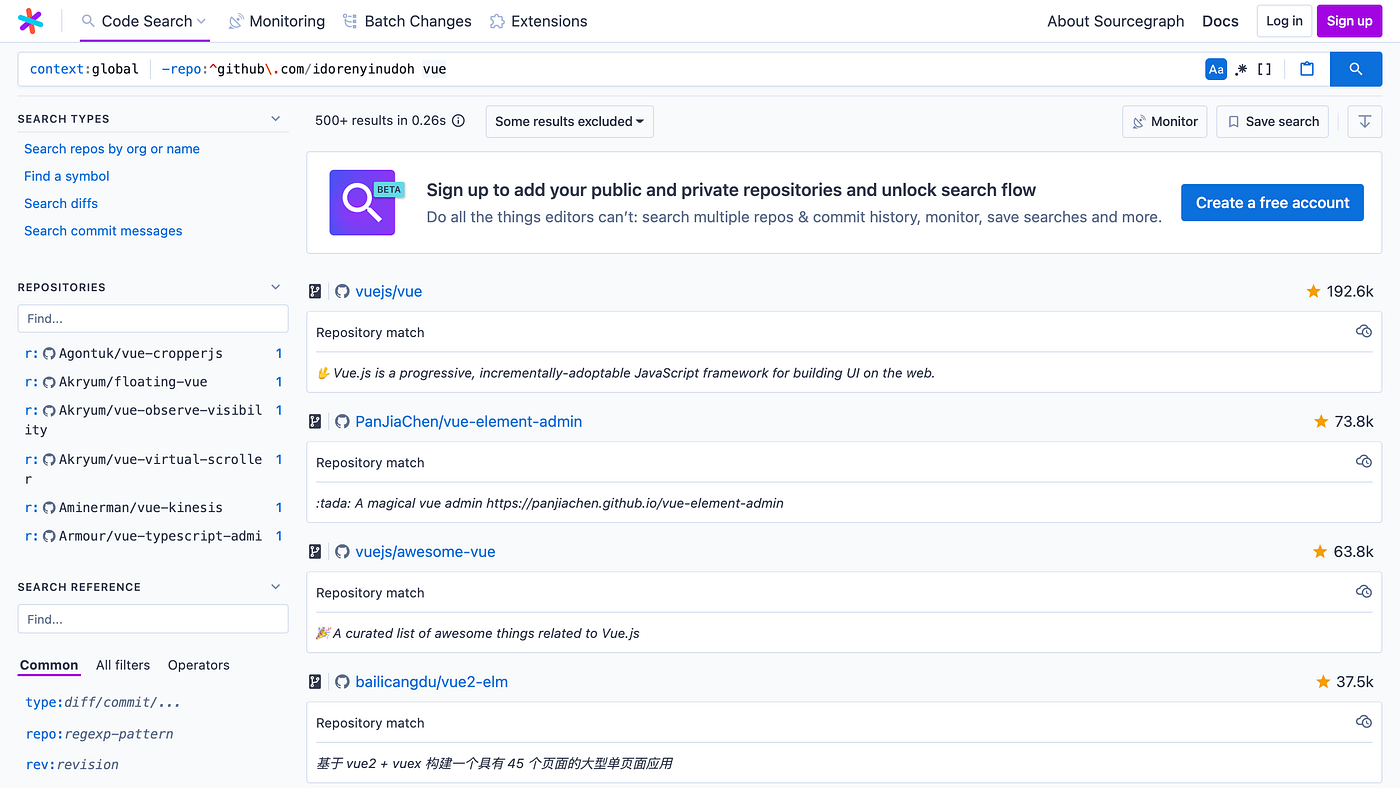Image resolution: width=1400 pixels, height=788 pixels.
Task: Expand the Some results excluded dropdown
Action: tap(568, 121)
